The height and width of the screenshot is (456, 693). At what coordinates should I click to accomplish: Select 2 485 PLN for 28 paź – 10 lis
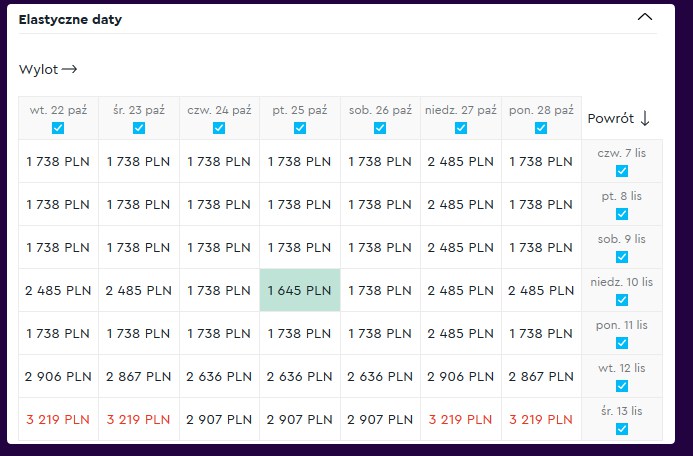pos(541,290)
